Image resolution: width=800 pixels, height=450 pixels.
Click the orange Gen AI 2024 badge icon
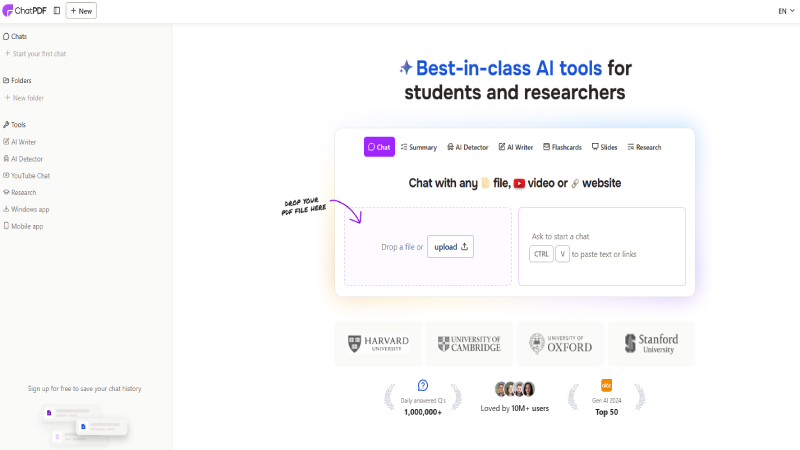click(x=607, y=385)
